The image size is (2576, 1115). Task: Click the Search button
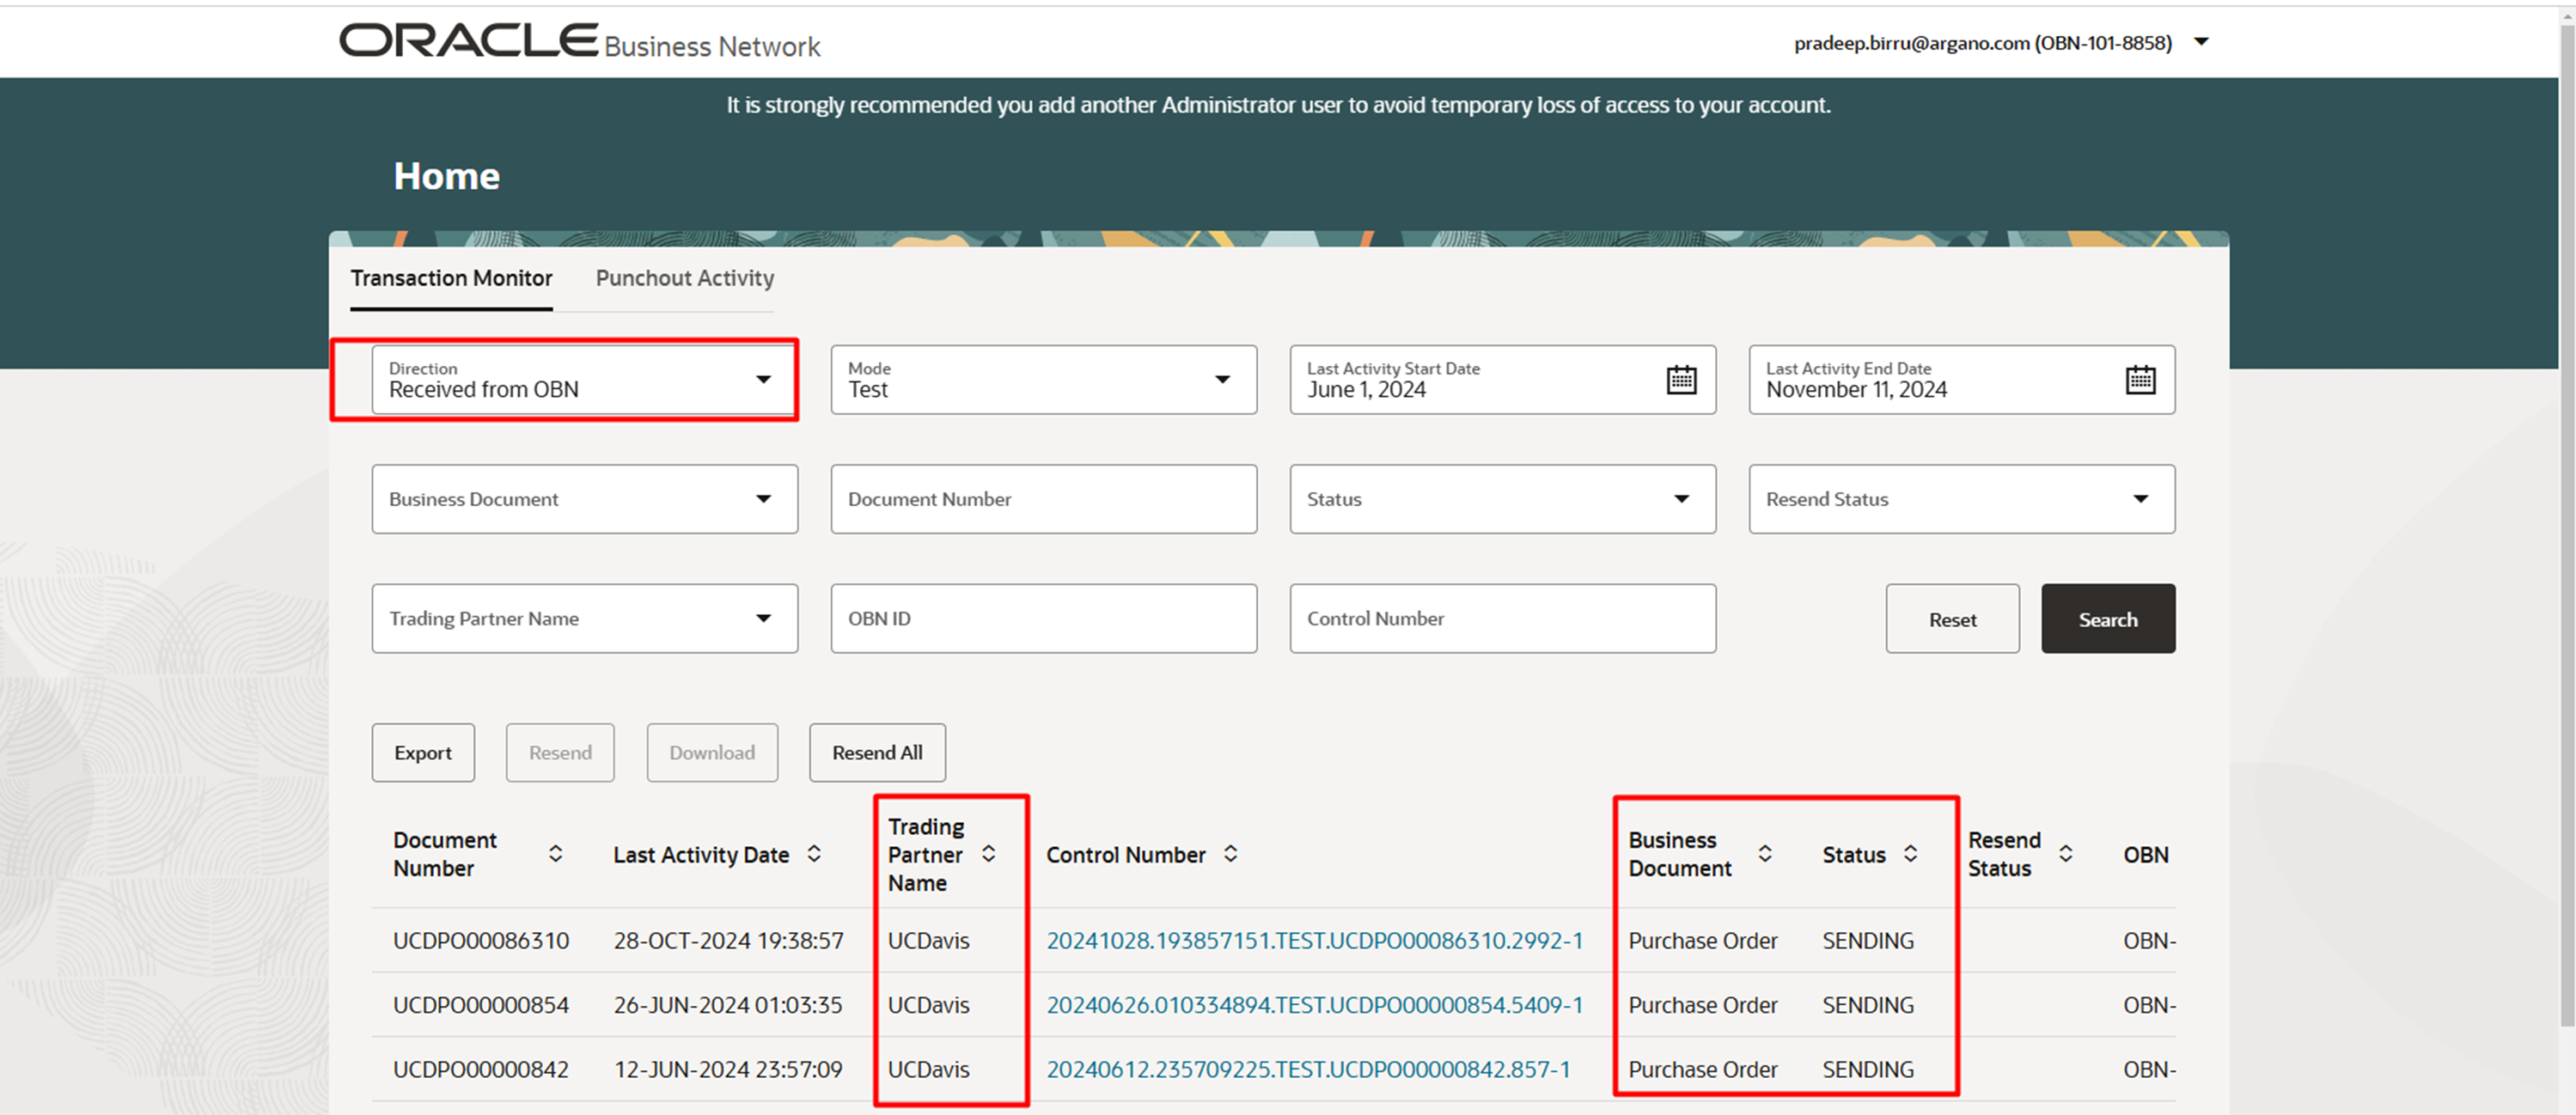tap(2108, 619)
